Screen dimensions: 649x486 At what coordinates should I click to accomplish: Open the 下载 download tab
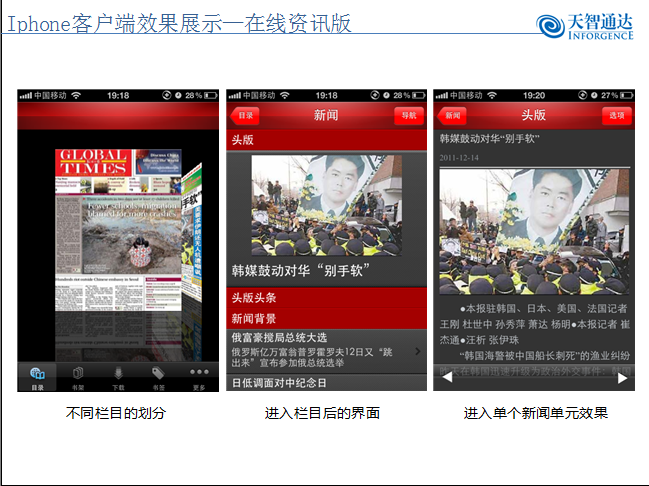118,377
